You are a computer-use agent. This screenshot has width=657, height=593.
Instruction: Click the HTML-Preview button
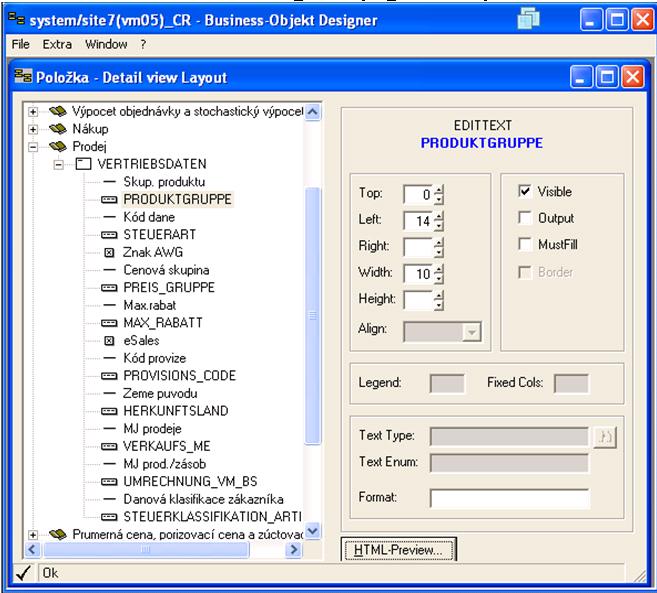pyautogui.click(x=398, y=549)
